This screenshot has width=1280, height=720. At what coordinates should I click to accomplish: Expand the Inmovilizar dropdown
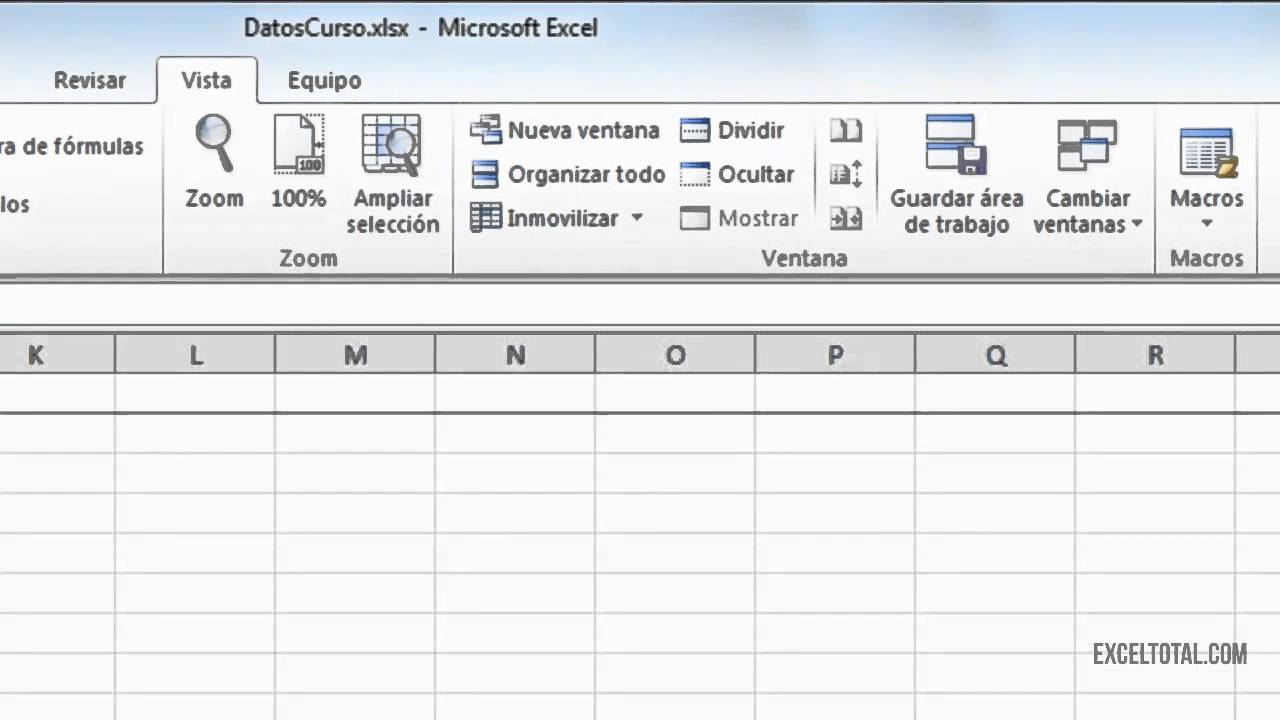point(637,218)
